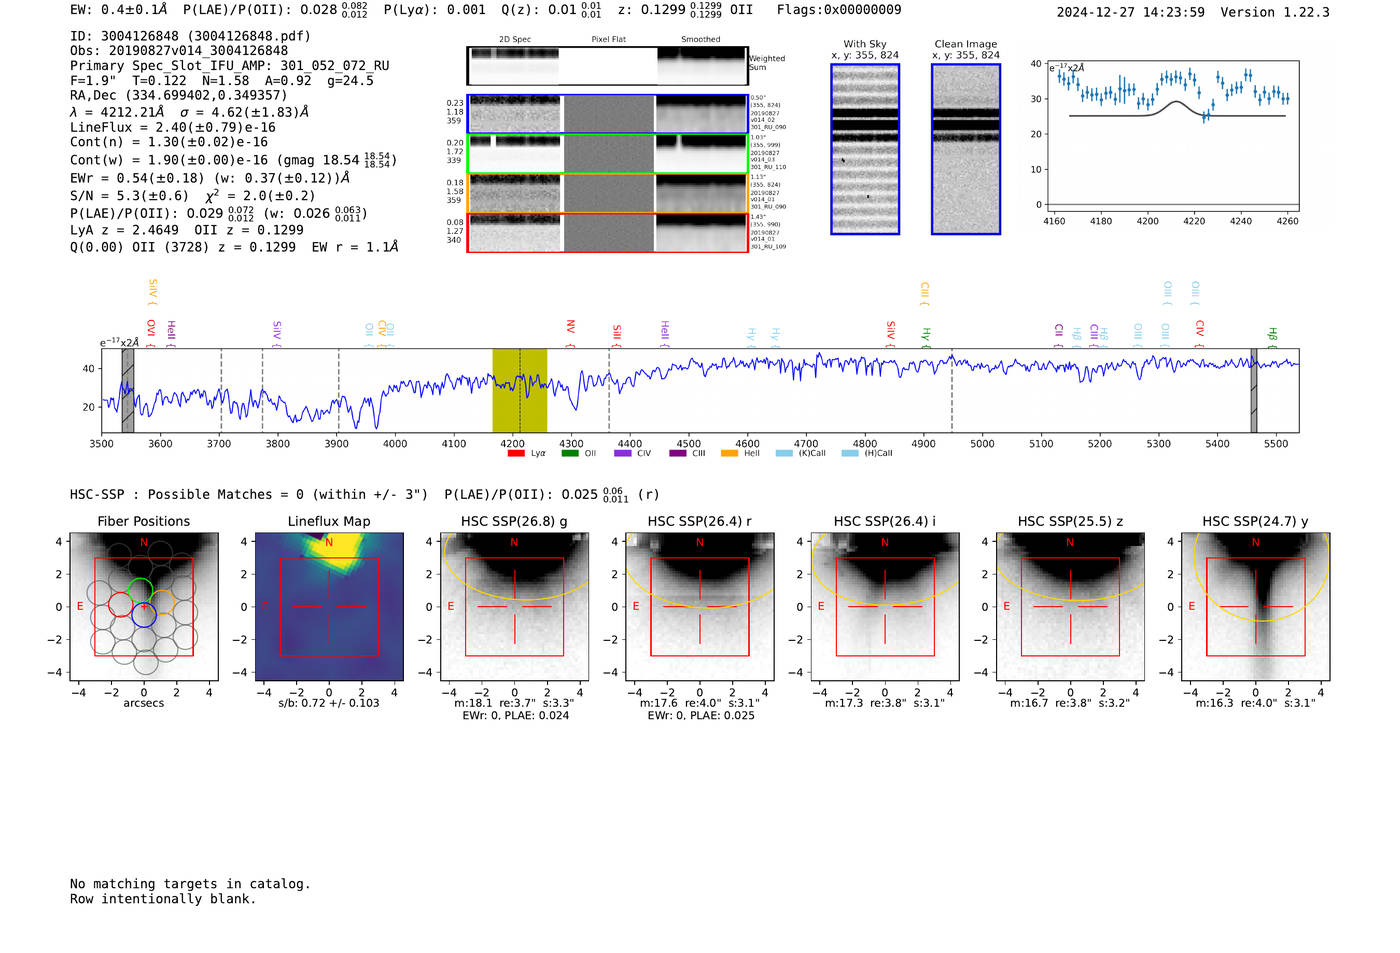Click the "Pixel Flat" column header
The height and width of the screenshot is (953, 1400).
pyautogui.click(x=608, y=39)
